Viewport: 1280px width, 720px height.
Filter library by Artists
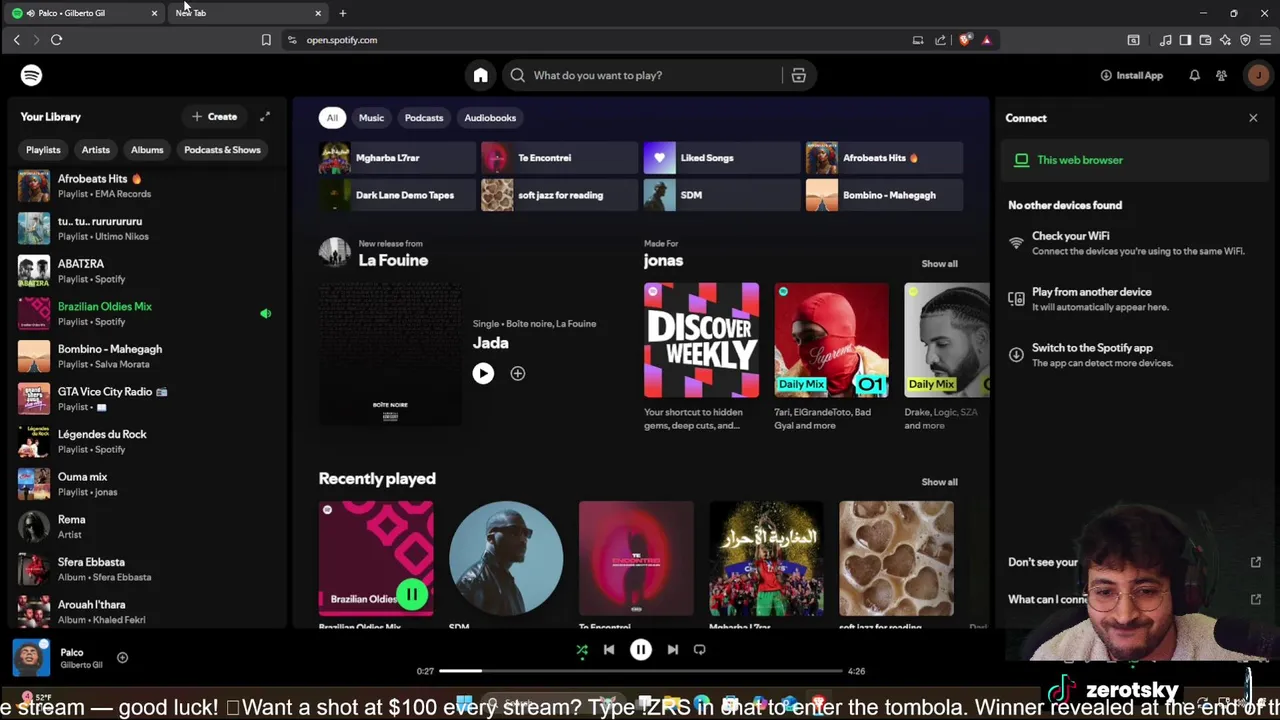(x=96, y=150)
